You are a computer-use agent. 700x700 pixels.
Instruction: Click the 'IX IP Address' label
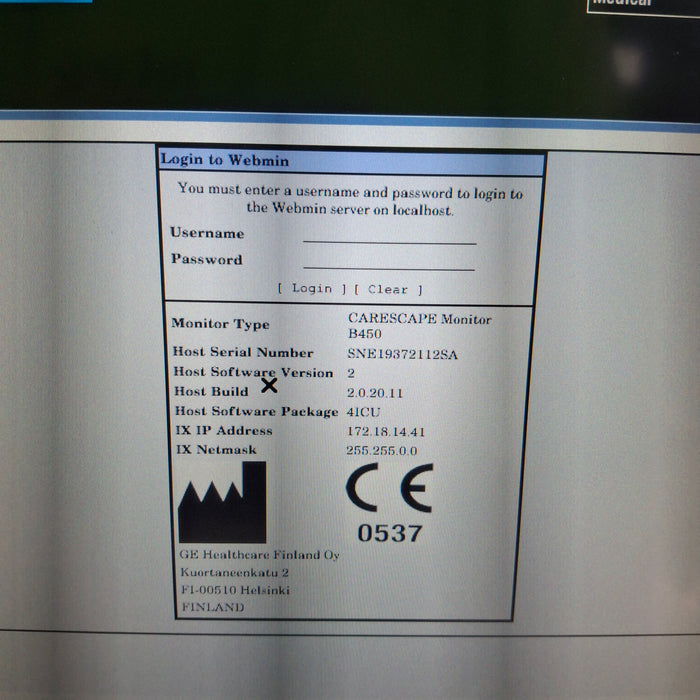(224, 430)
